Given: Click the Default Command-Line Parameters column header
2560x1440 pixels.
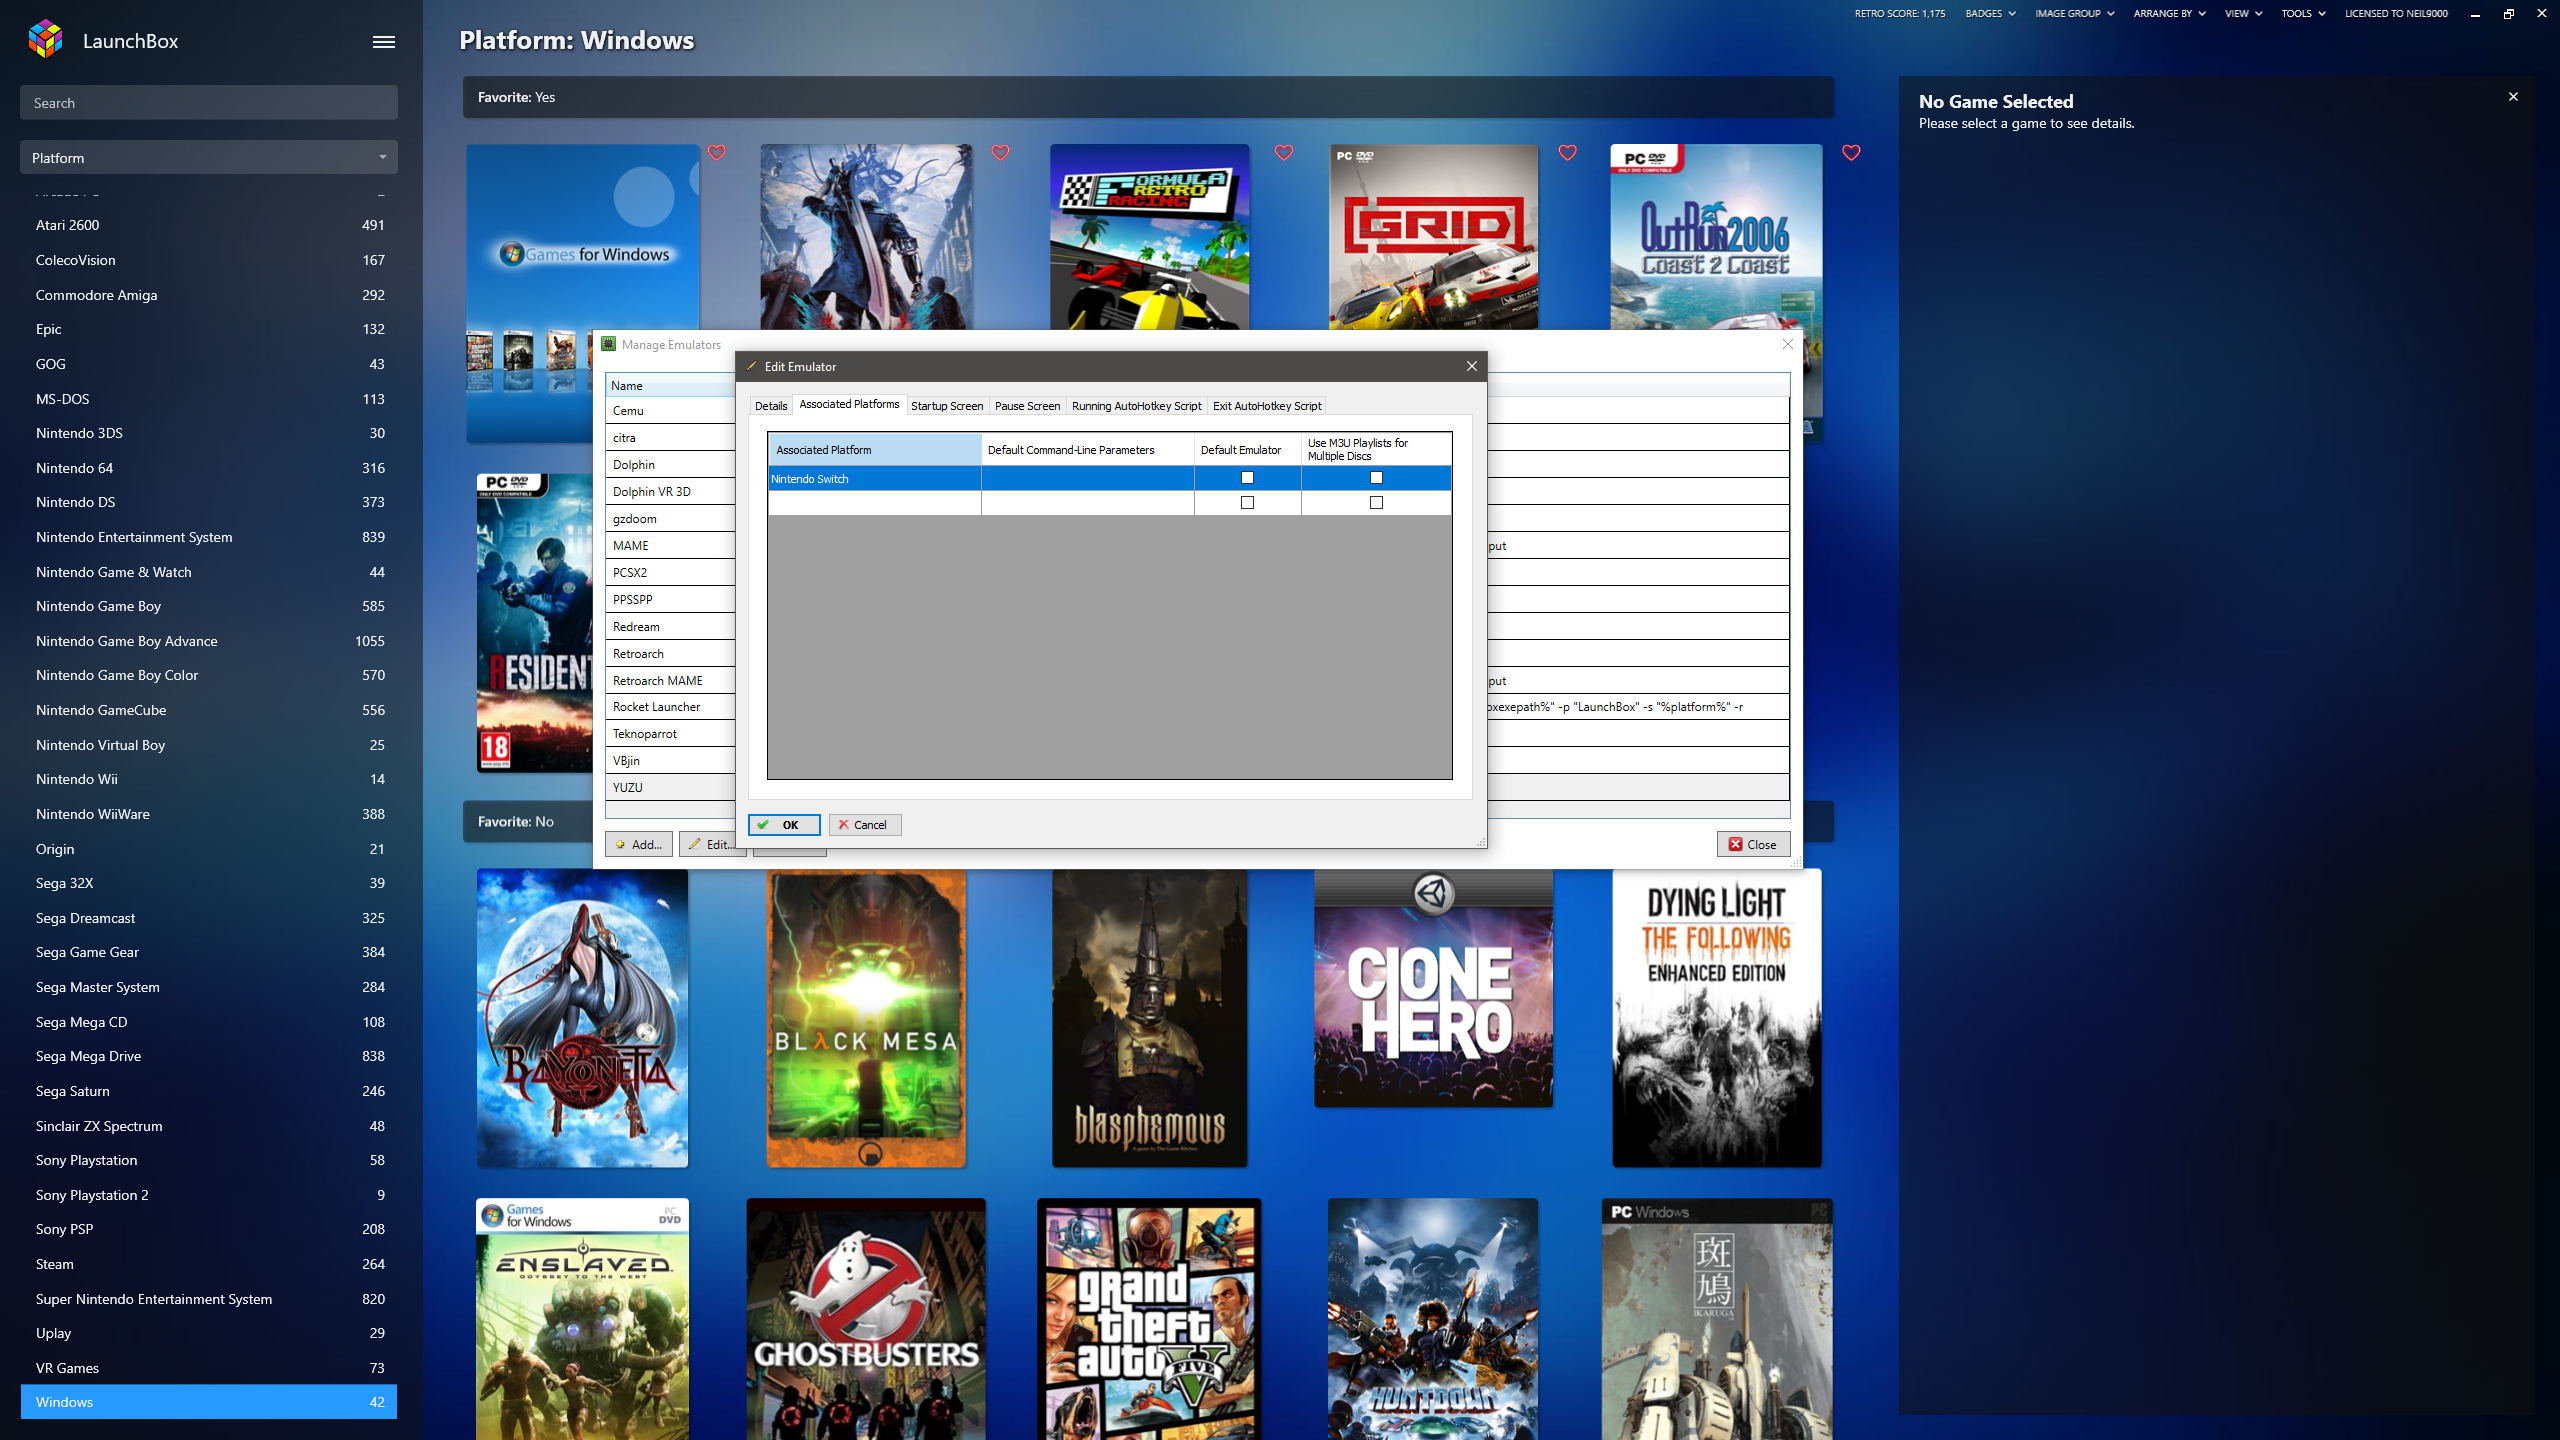Looking at the screenshot, I should coord(1087,450).
